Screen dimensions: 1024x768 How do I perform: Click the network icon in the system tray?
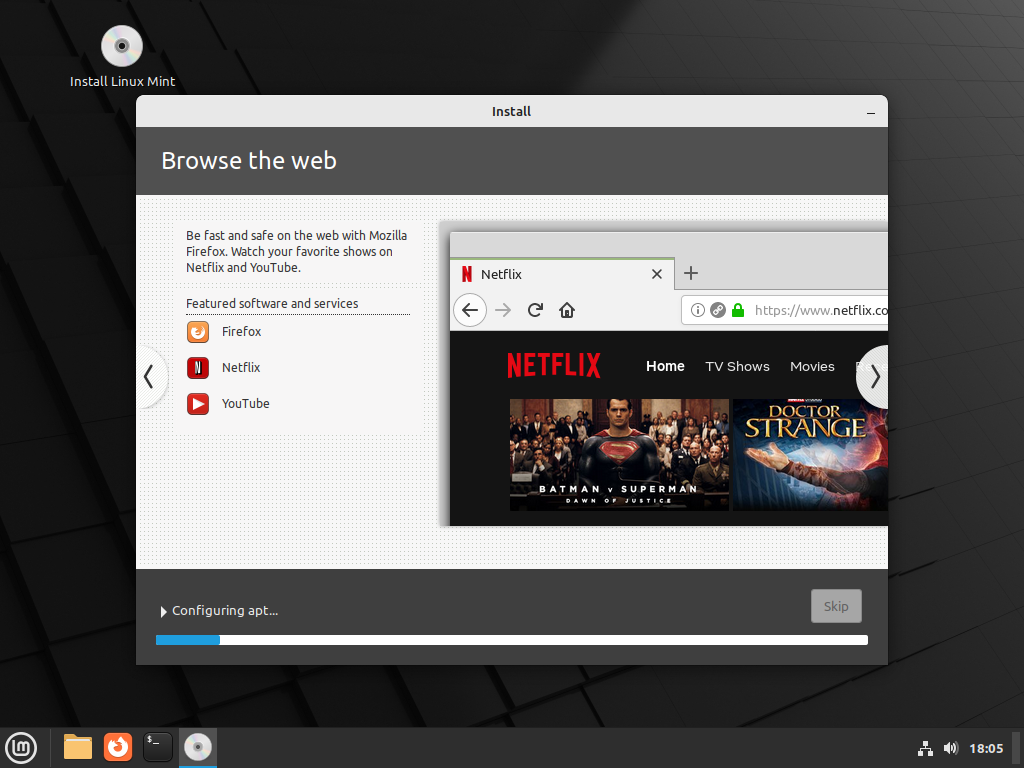click(x=924, y=748)
